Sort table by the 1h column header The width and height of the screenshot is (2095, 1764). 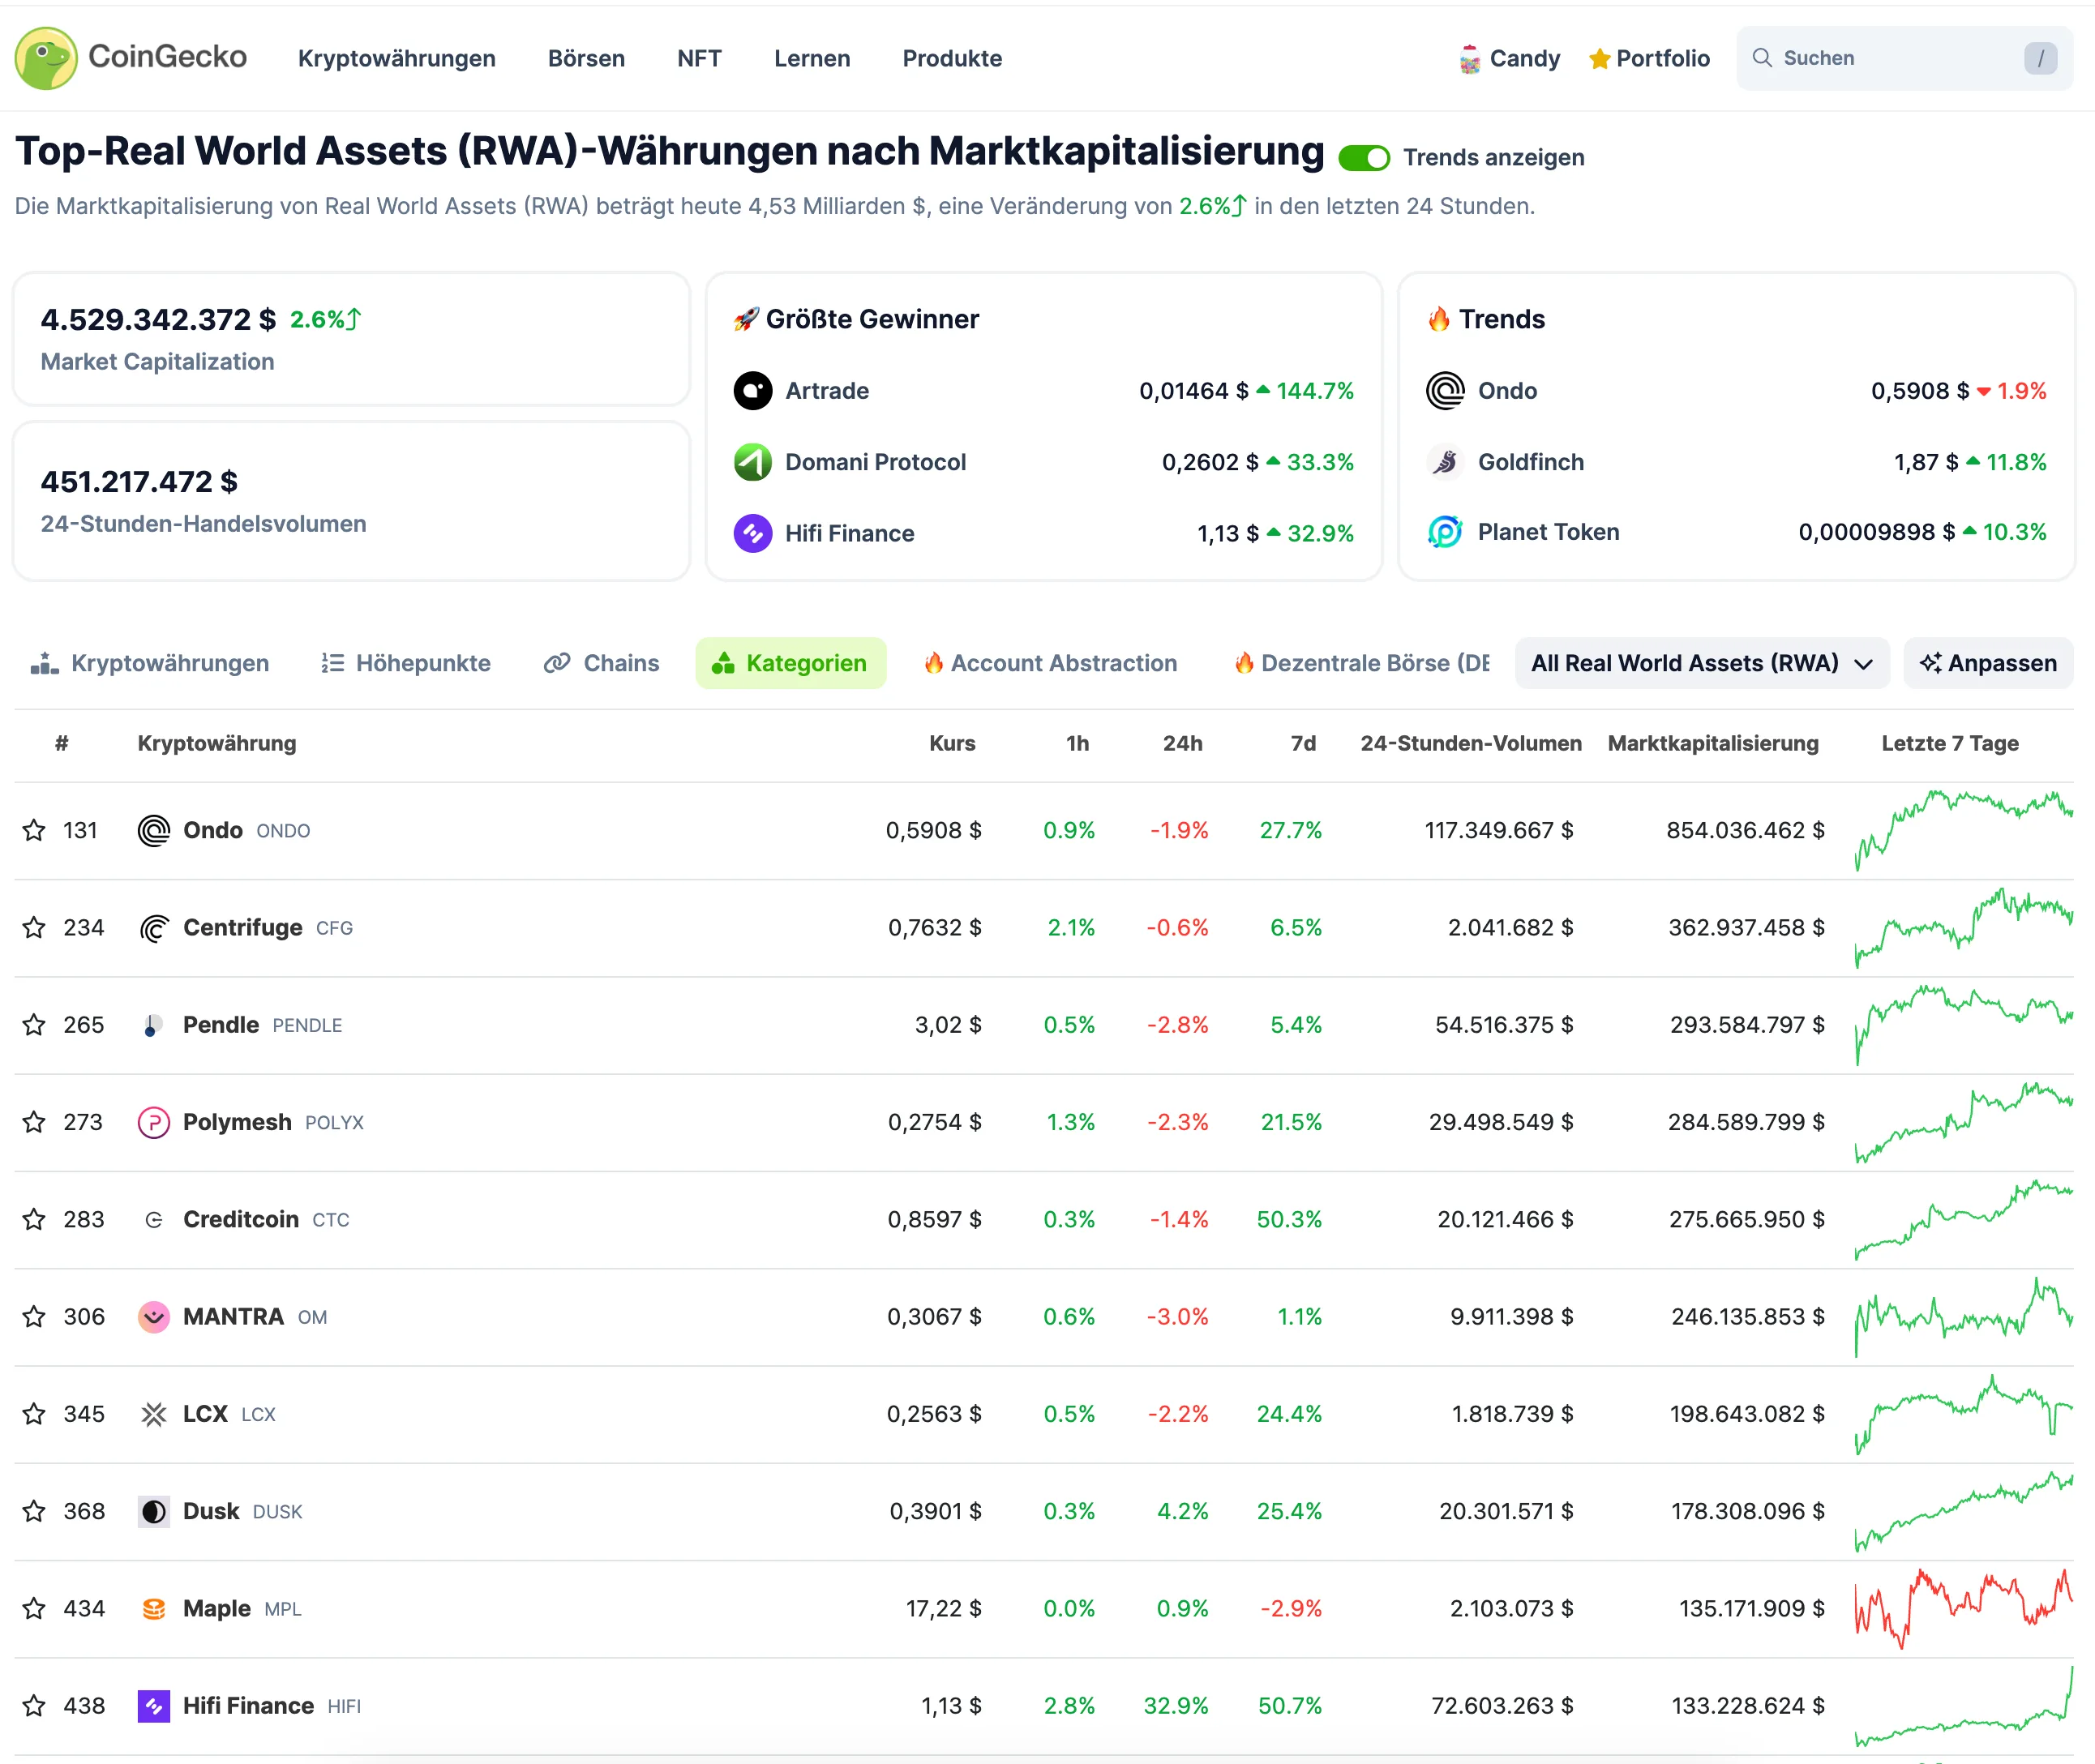1077,743
